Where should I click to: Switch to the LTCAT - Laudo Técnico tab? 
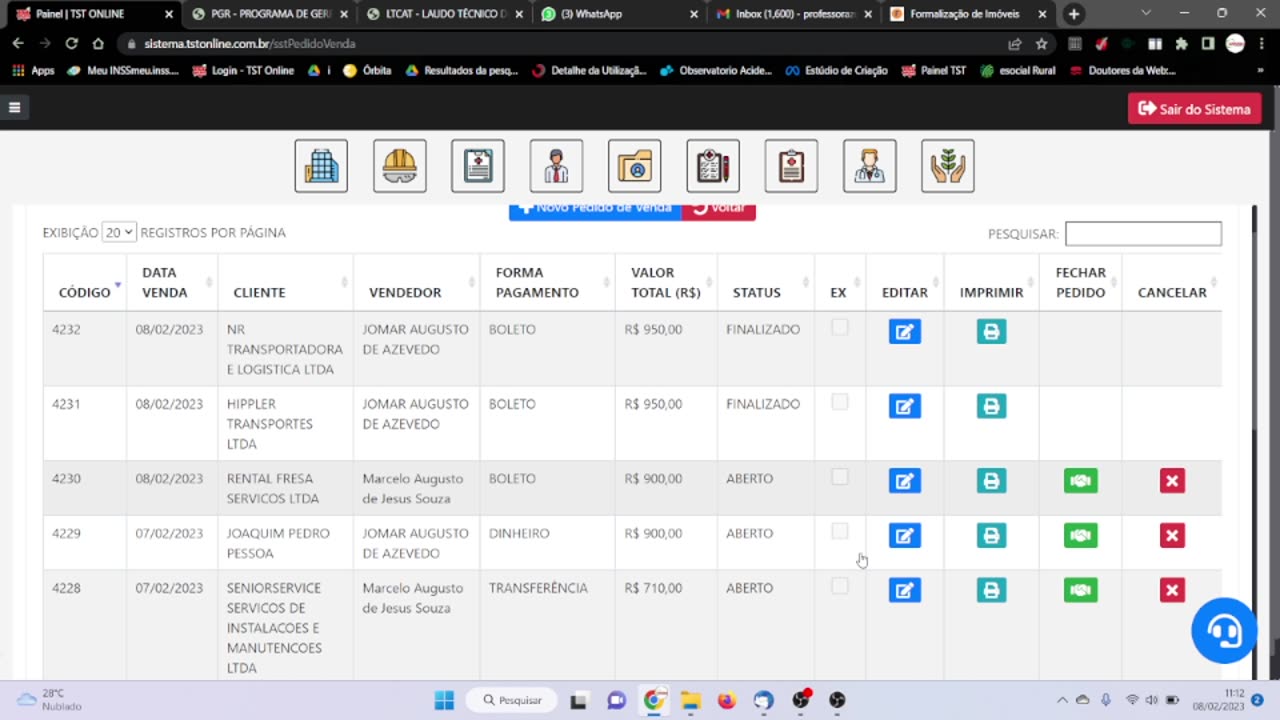pyautogui.click(x=445, y=14)
